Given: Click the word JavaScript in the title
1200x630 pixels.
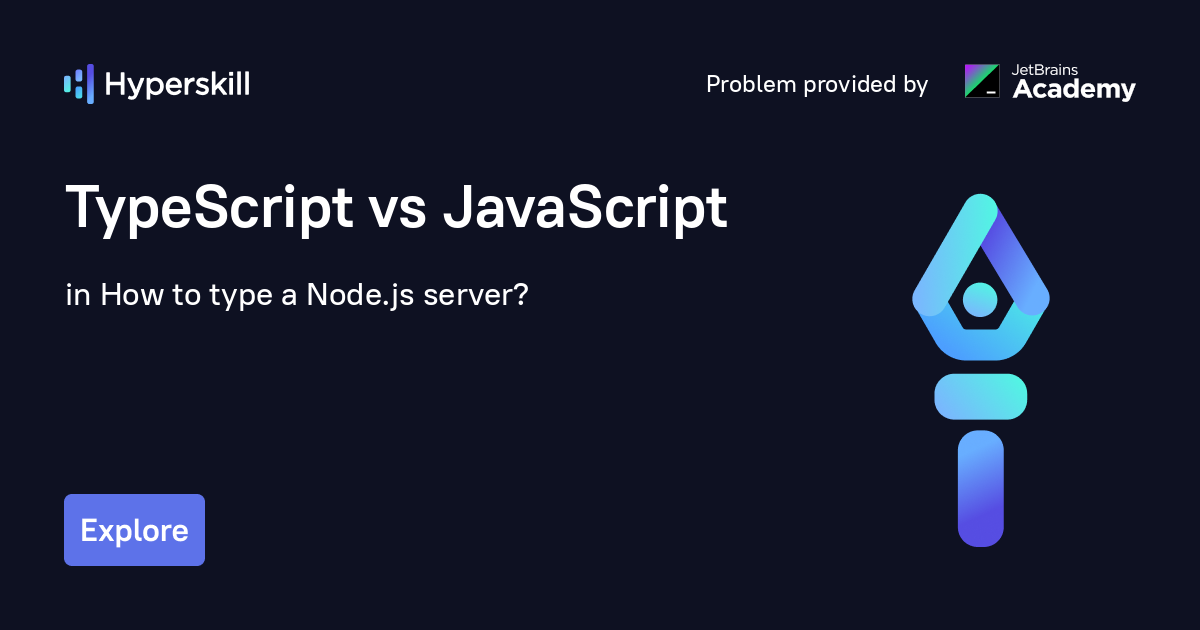Looking at the screenshot, I should pos(584,210).
